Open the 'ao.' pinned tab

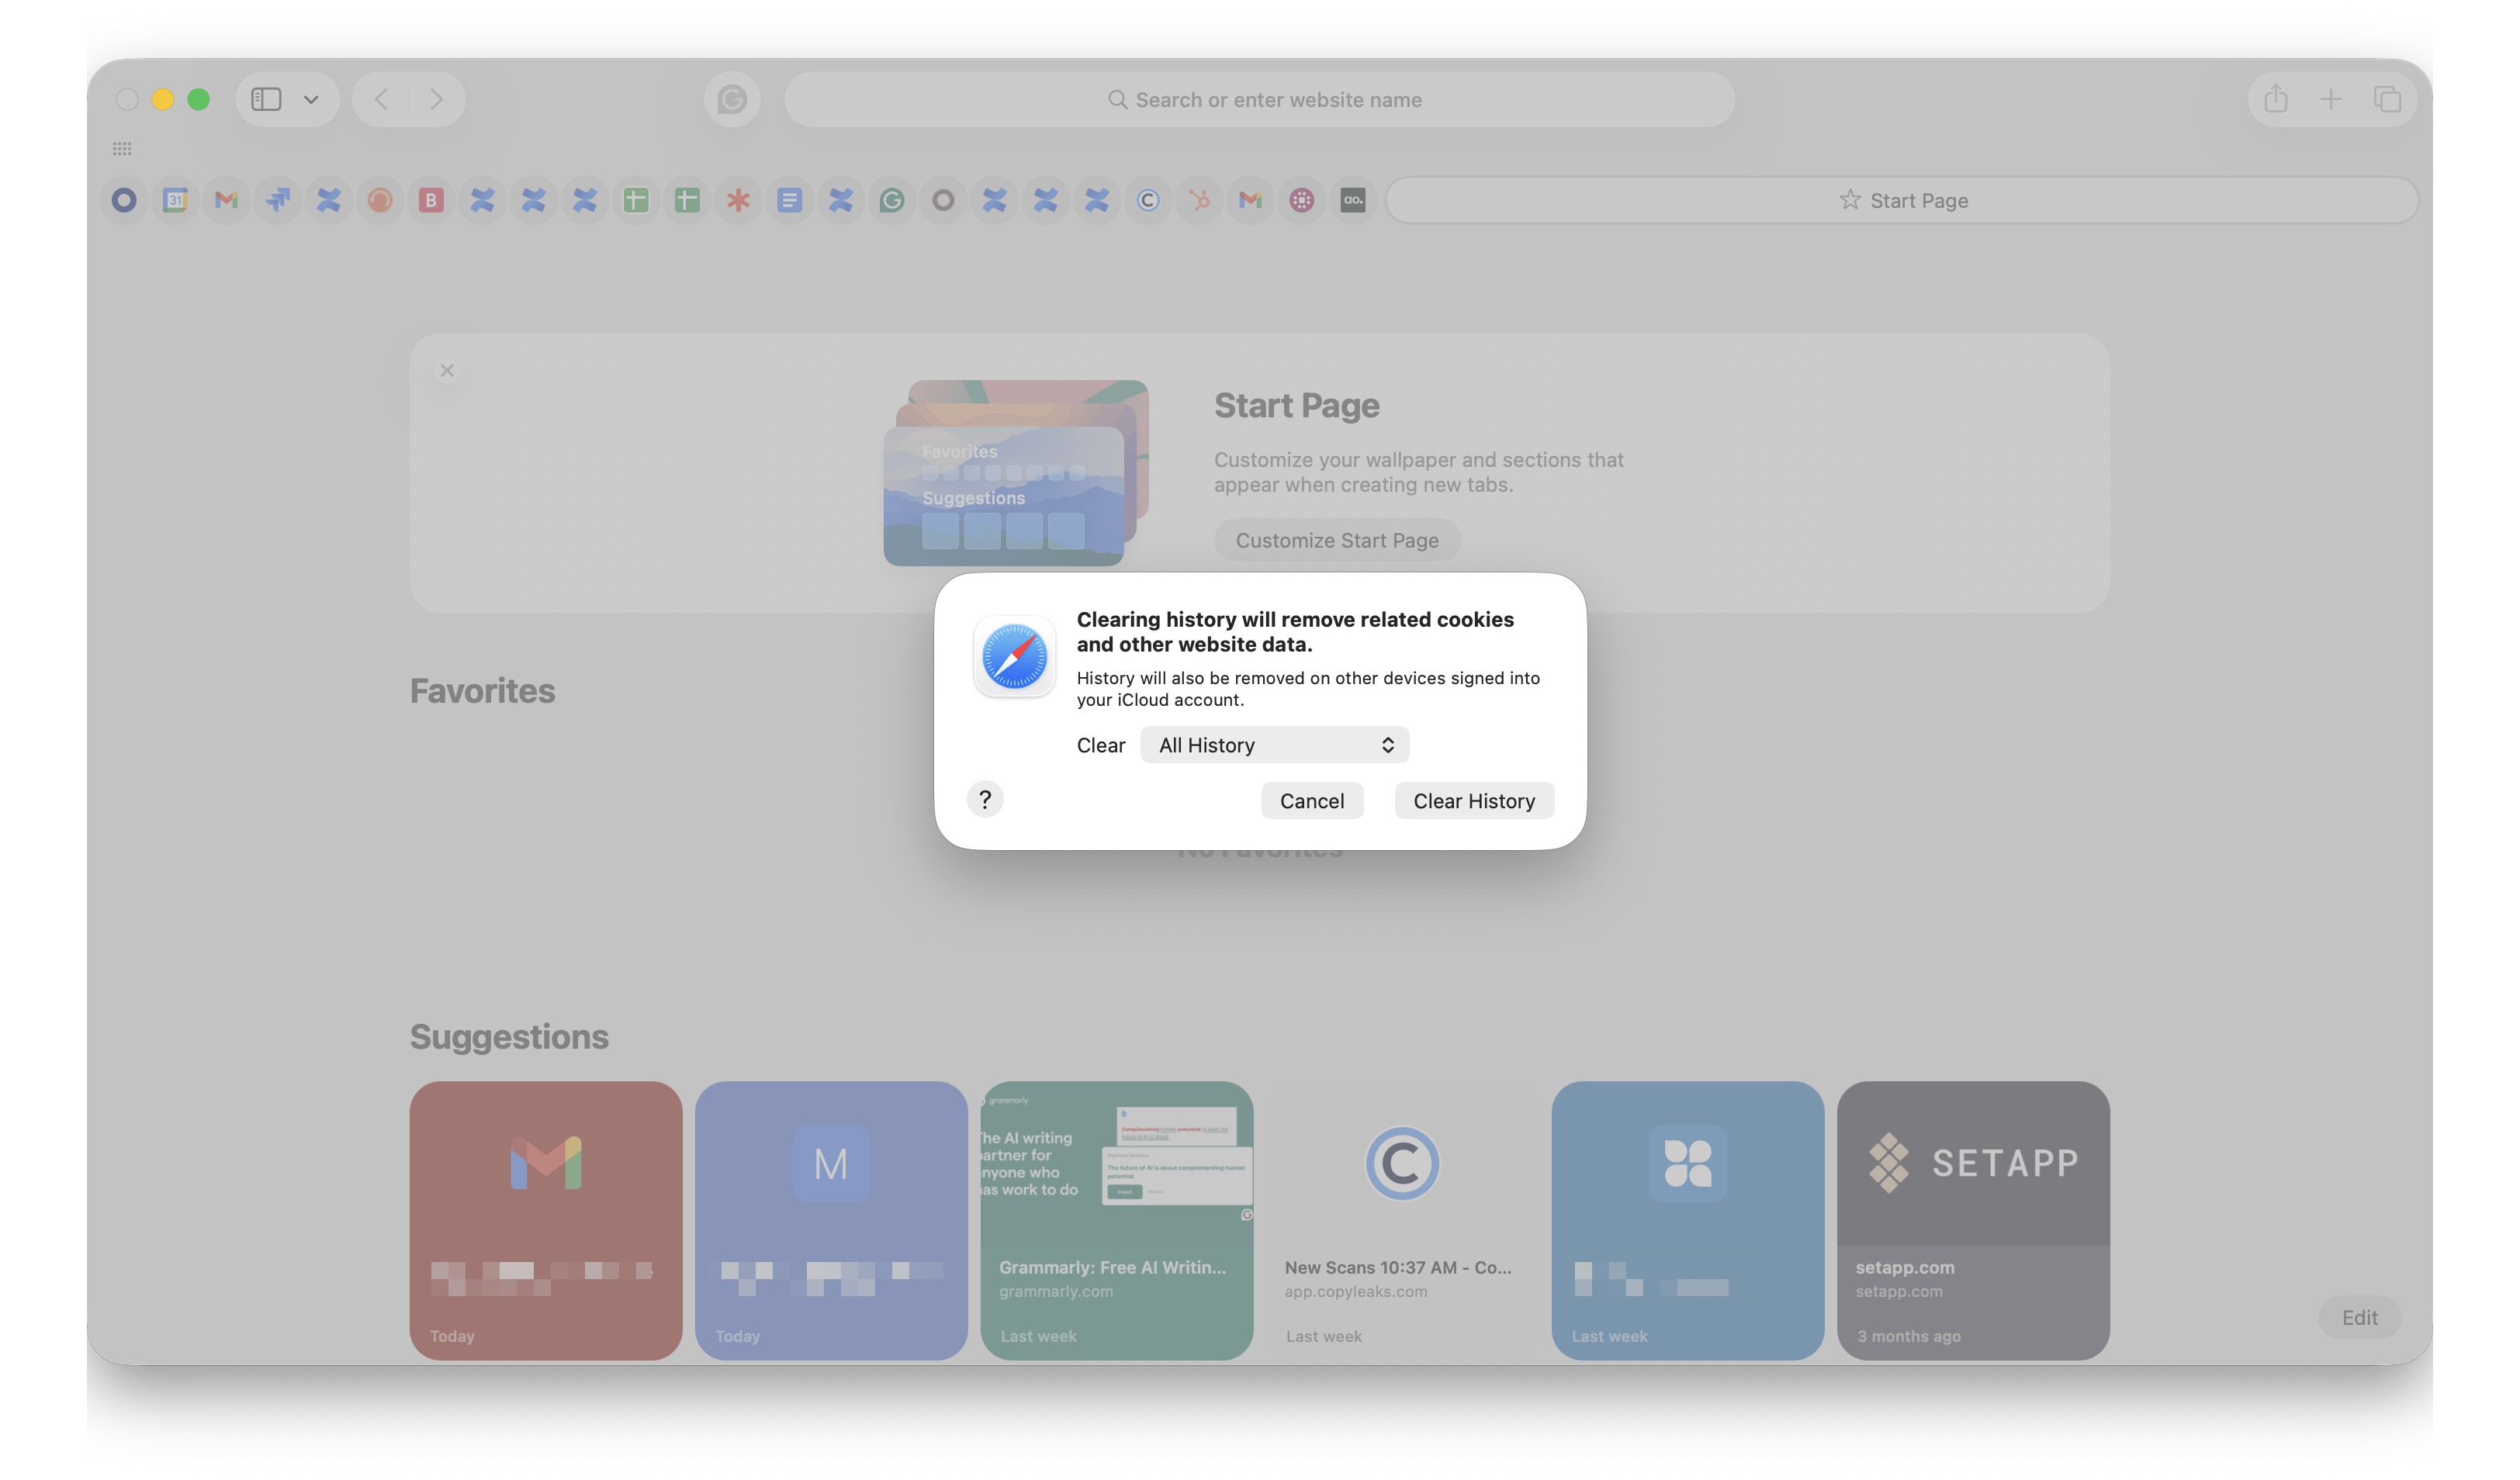tap(1353, 200)
